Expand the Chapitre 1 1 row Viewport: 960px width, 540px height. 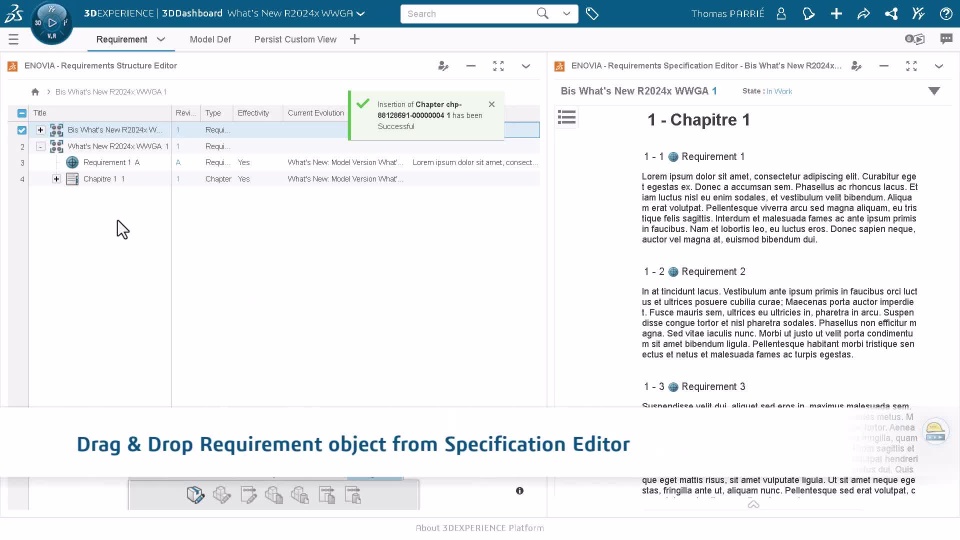56,179
